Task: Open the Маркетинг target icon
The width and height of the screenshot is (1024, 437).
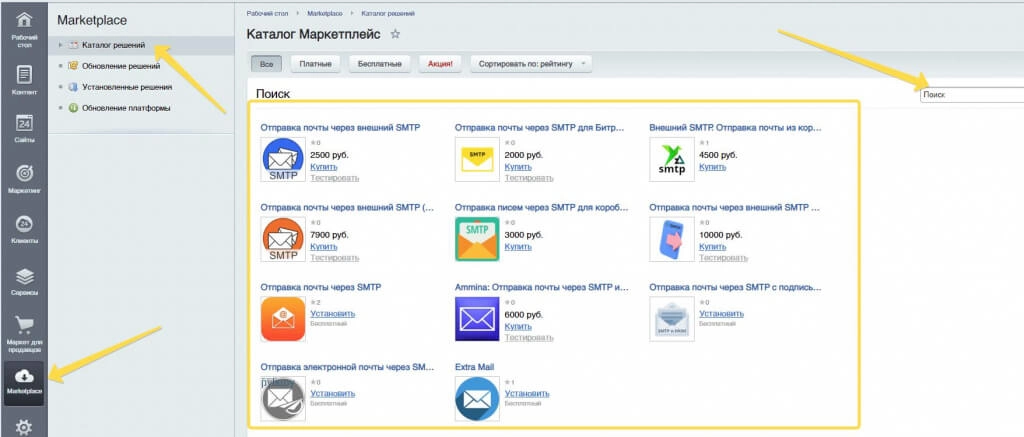Action: pyautogui.click(x=24, y=173)
